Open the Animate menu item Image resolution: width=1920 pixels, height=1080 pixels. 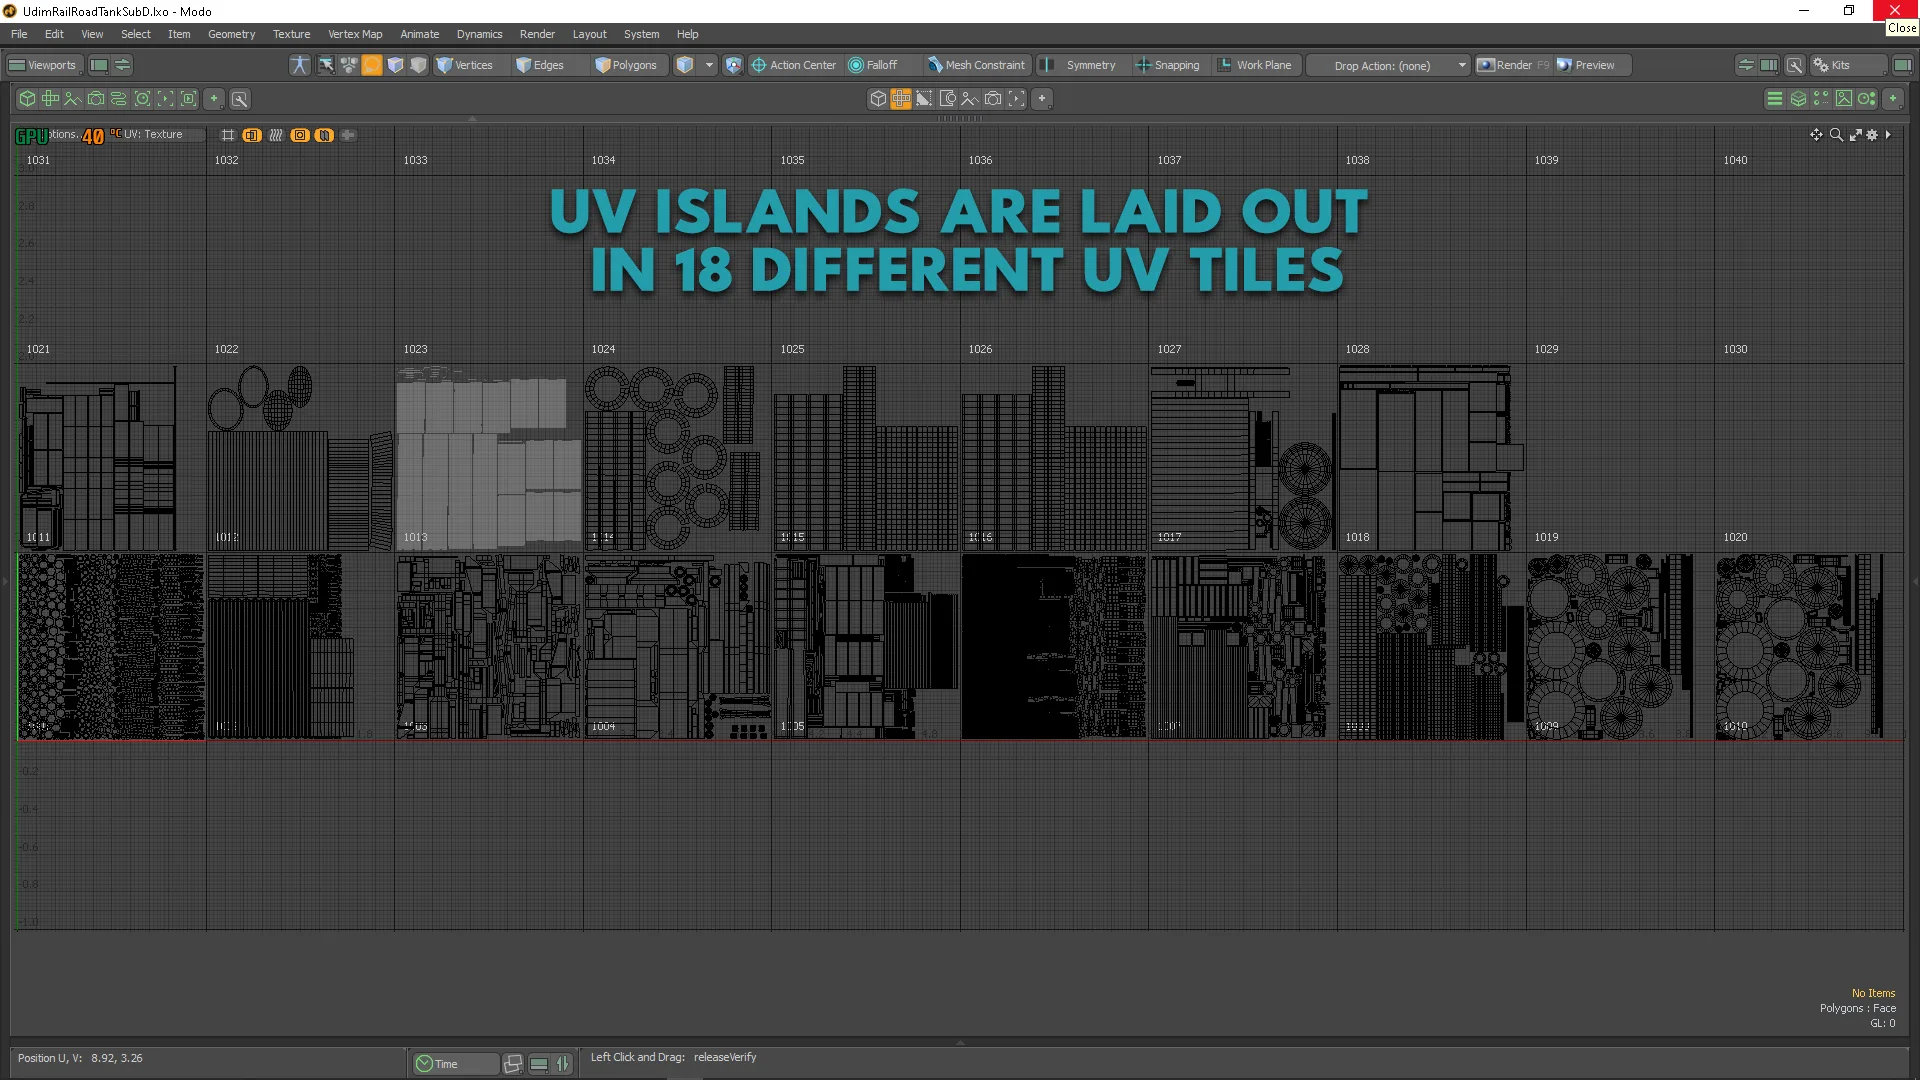pos(419,33)
